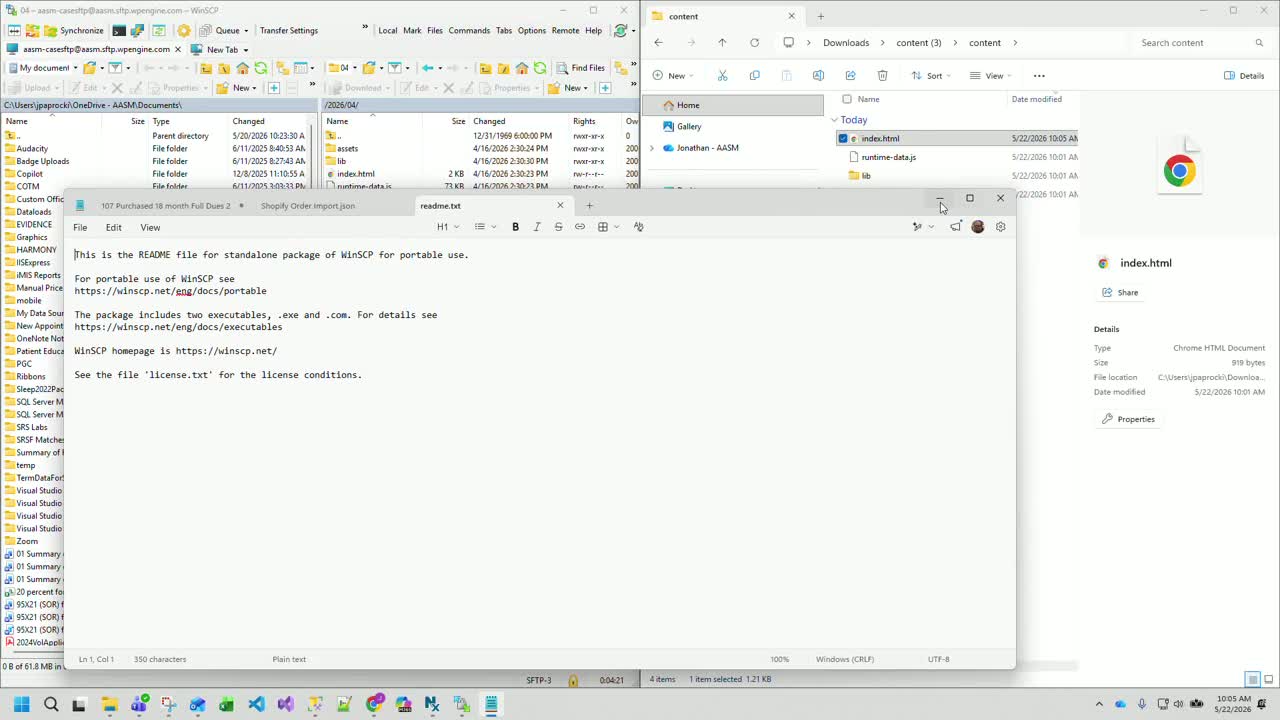Image resolution: width=1280 pixels, height=720 pixels.
Task: Go up one folder in File Explorer
Action: tap(722, 43)
